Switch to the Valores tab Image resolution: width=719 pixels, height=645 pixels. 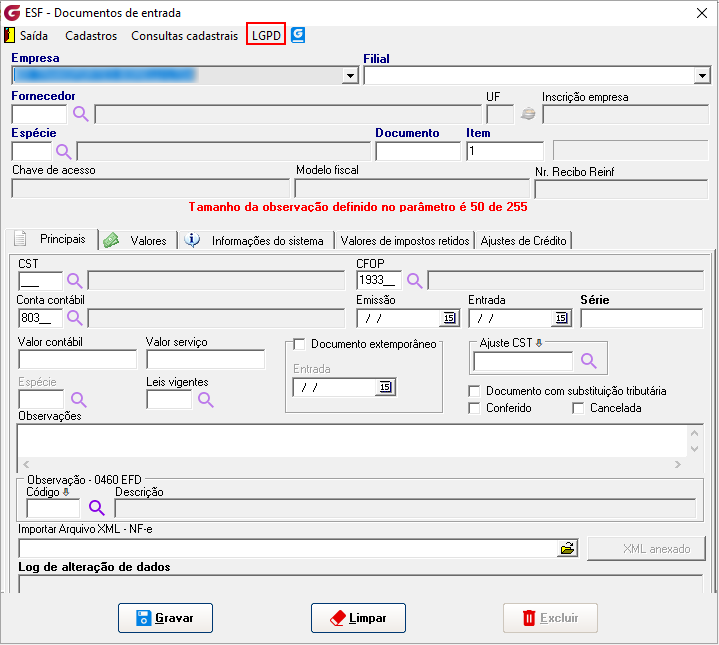tap(138, 240)
